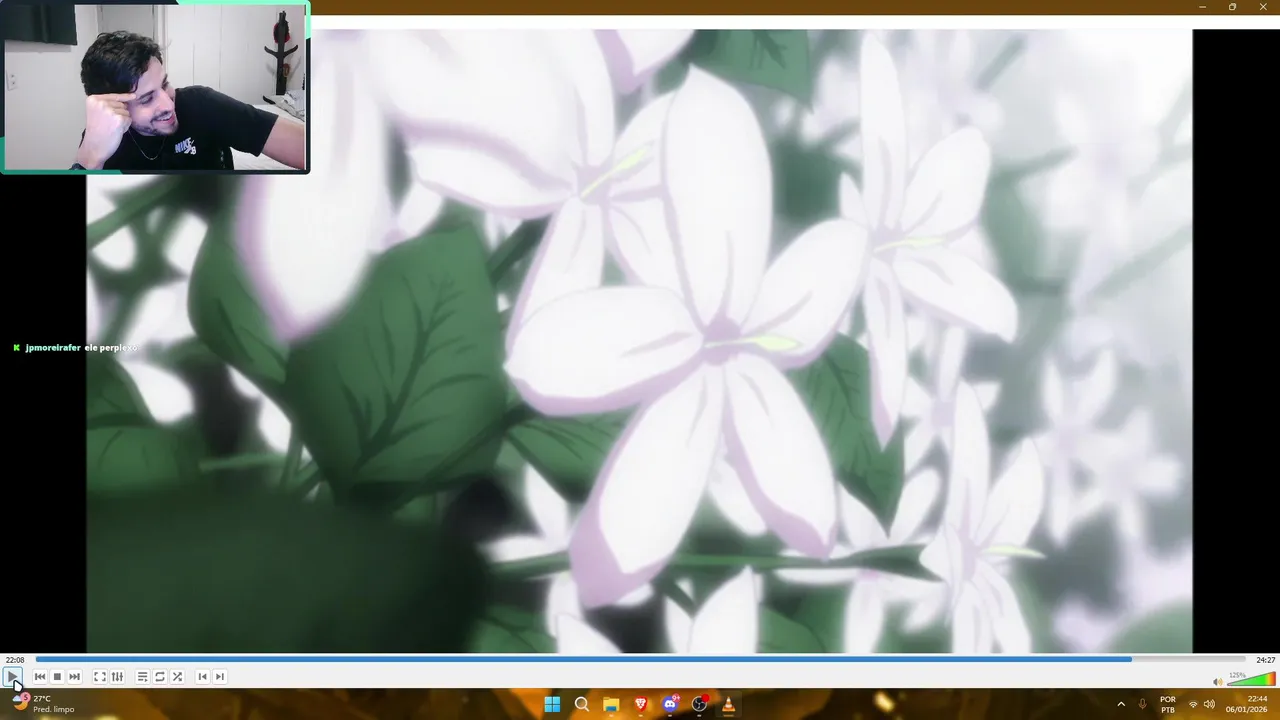Open Windows taskbar Search
Viewport: 1280px width, 720px height.
point(582,704)
